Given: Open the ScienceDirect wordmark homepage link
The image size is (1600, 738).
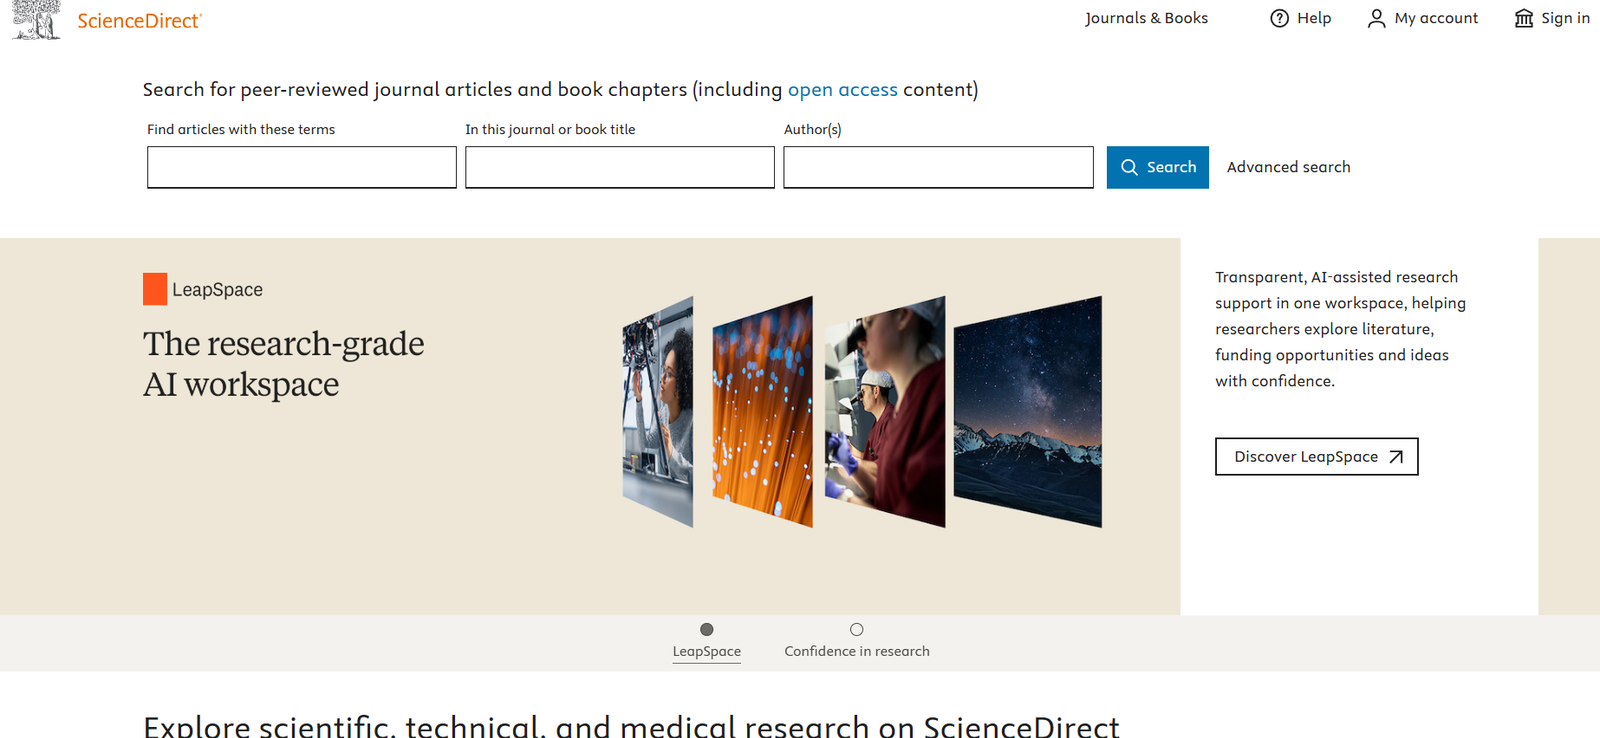Looking at the screenshot, I should [139, 21].
